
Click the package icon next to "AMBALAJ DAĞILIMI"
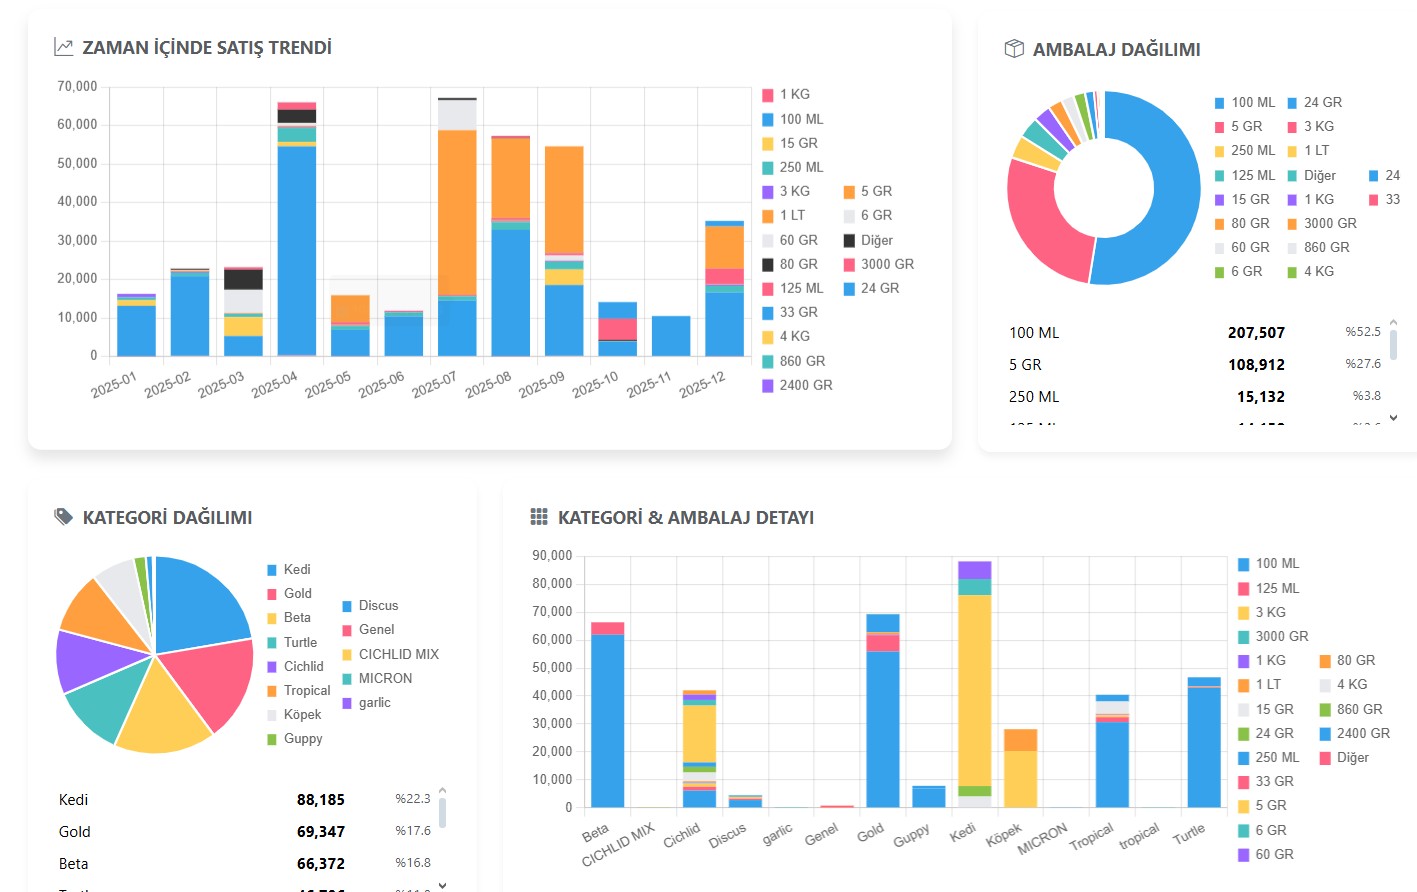coord(1015,47)
